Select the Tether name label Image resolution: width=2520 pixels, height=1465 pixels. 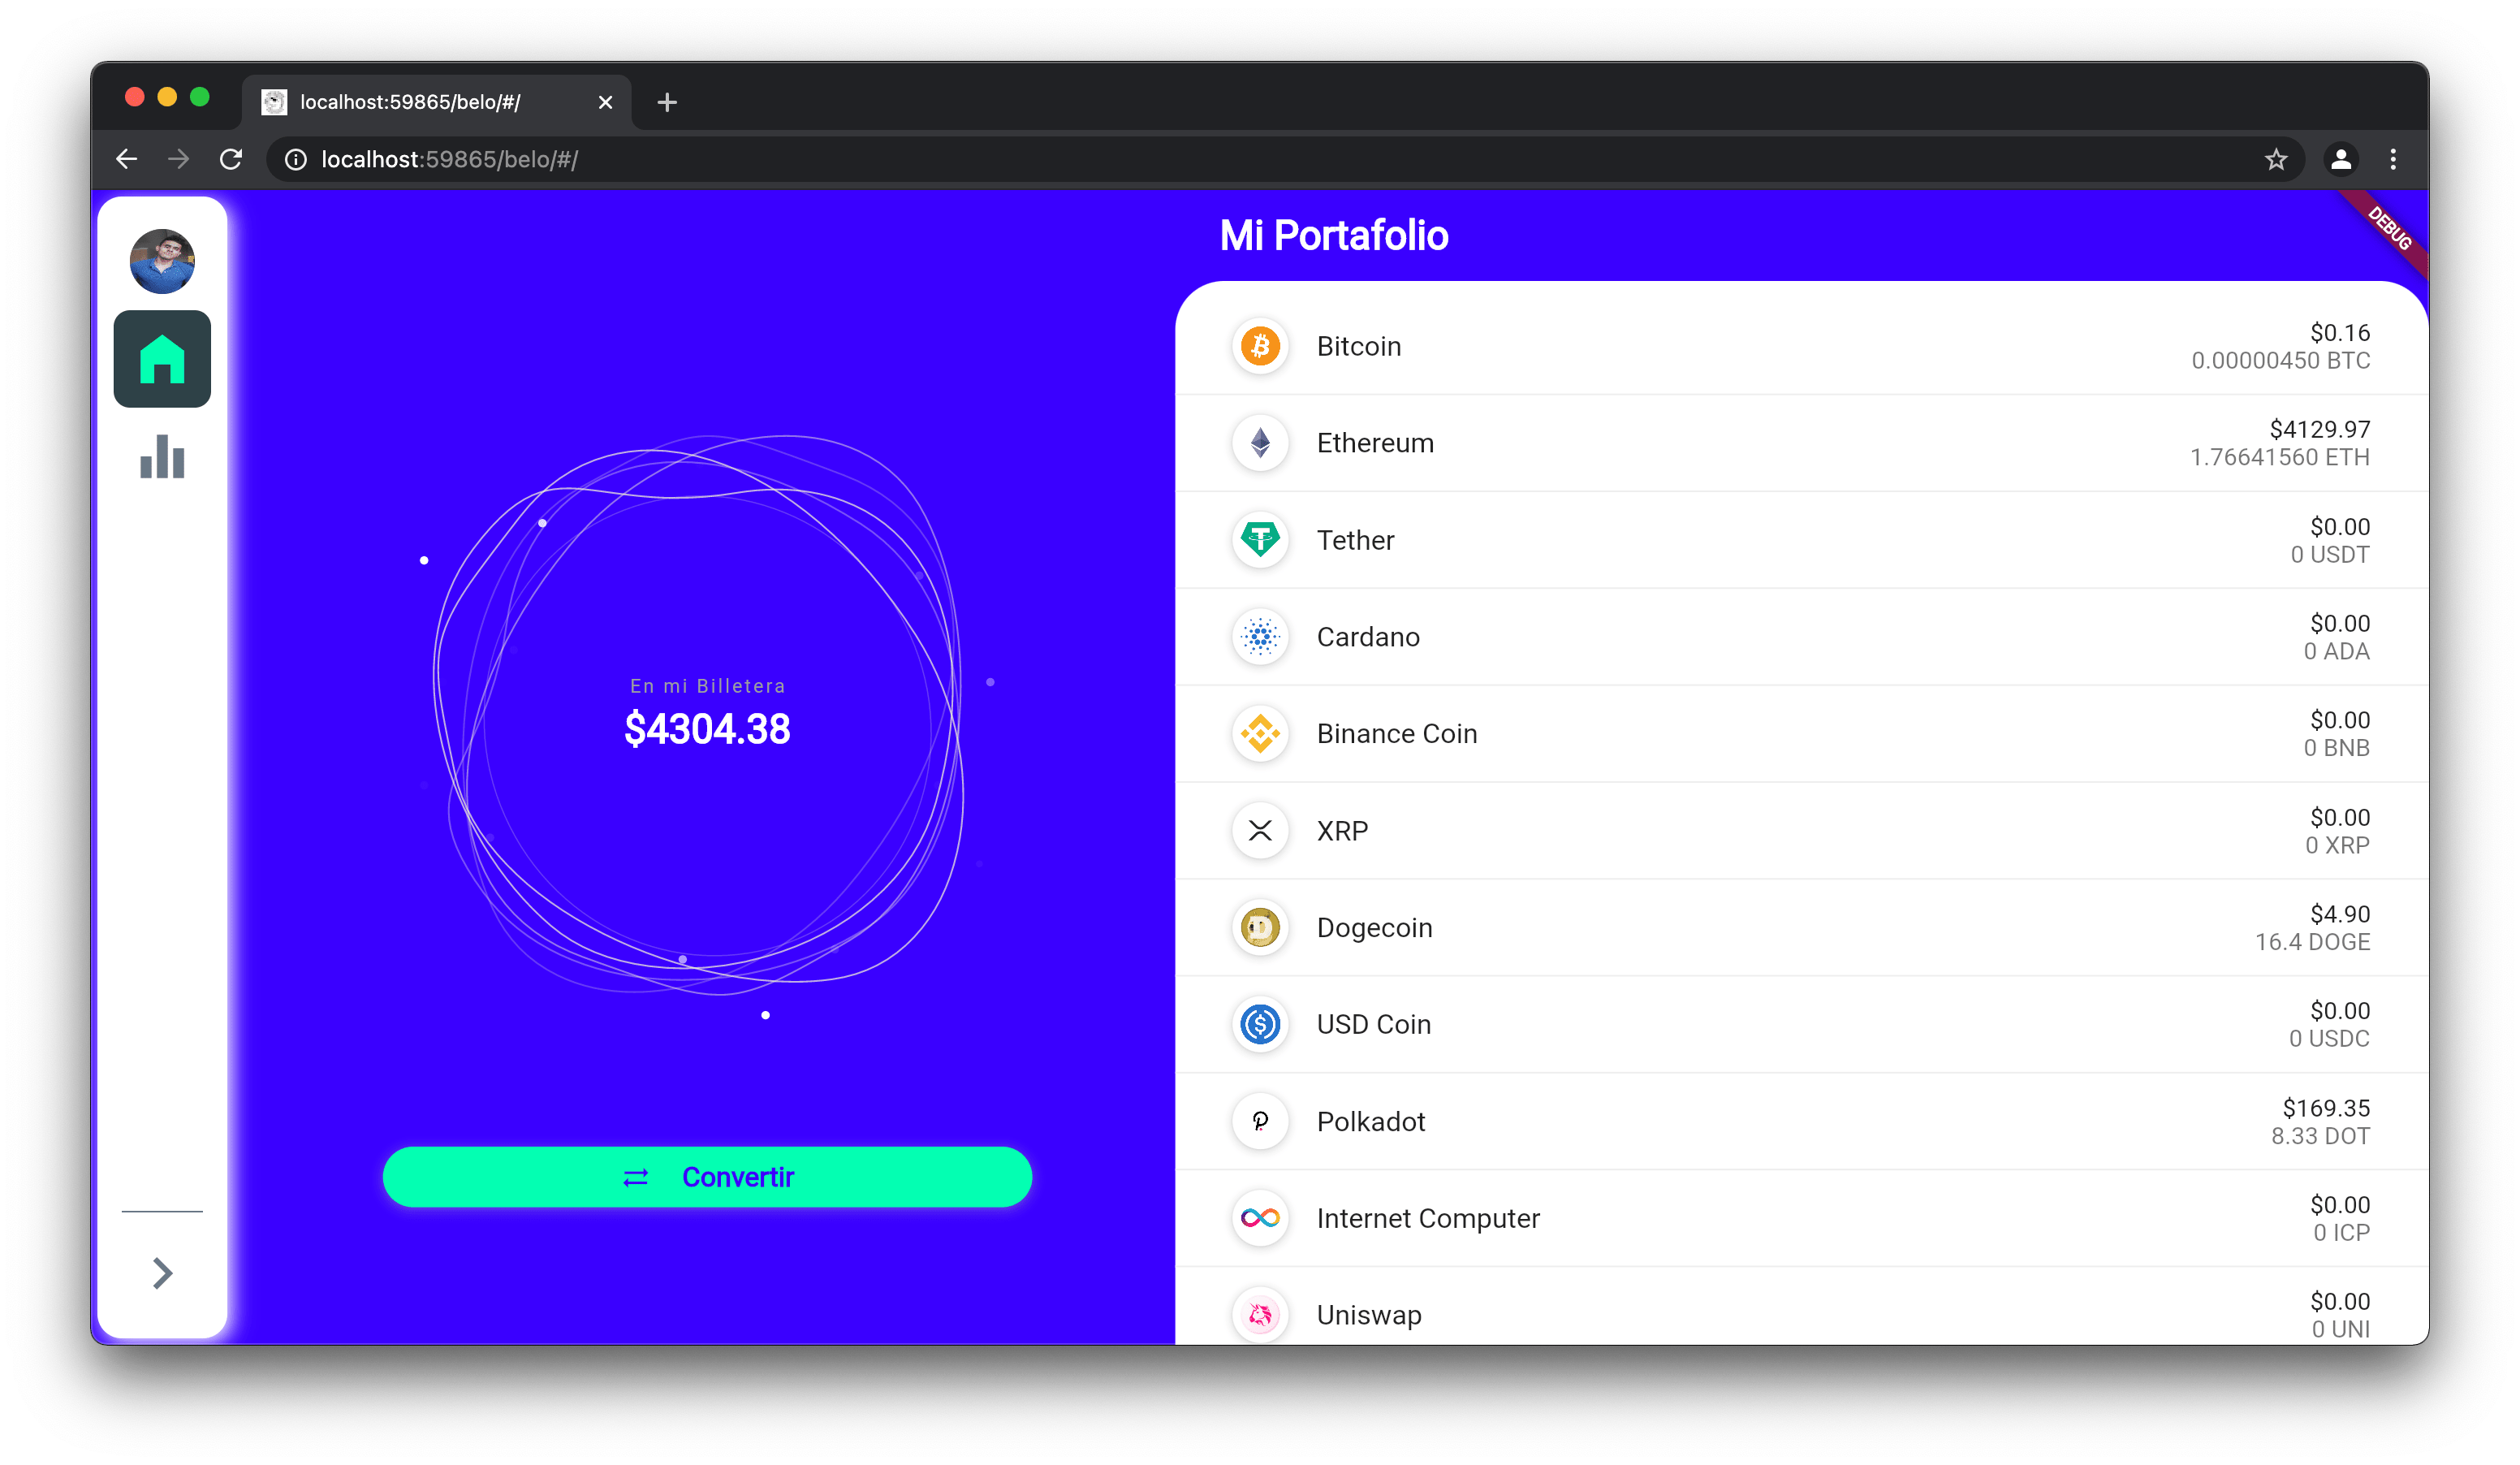pos(1355,540)
